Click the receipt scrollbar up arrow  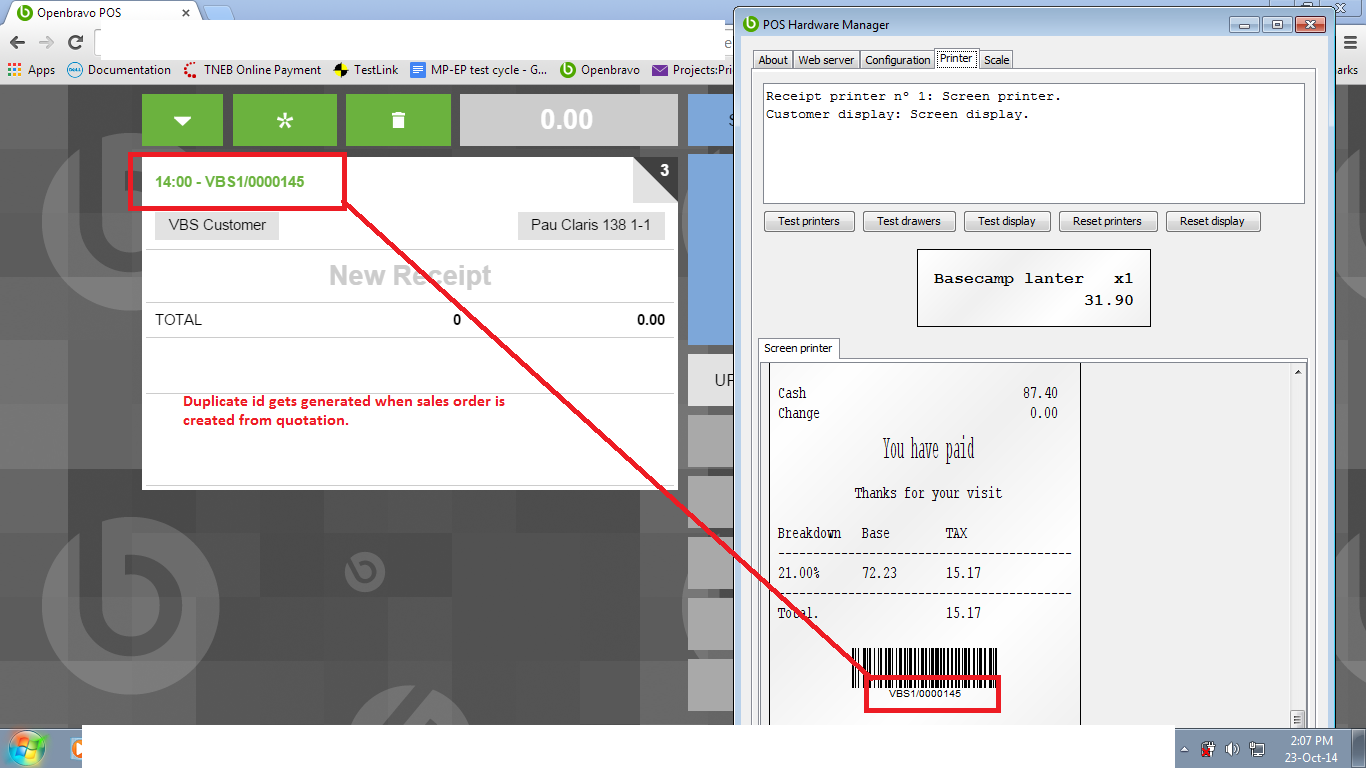click(1297, 372)
